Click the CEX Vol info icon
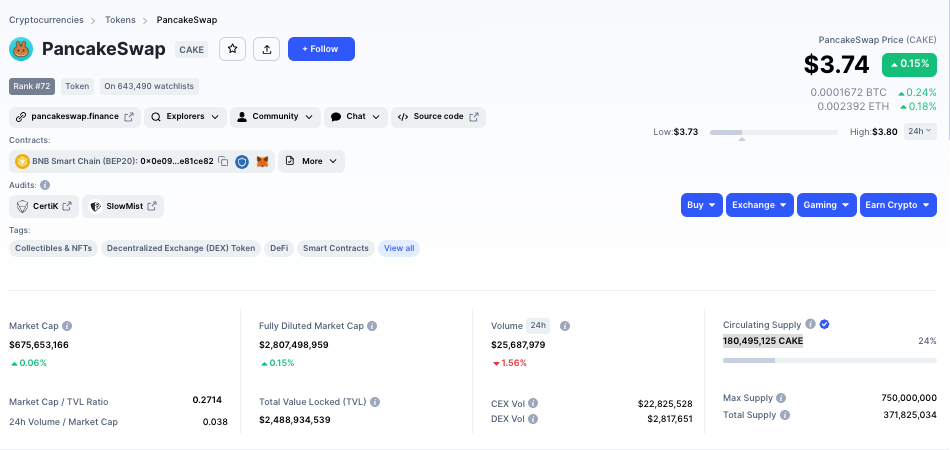950x450 pixels. [533, 403]
